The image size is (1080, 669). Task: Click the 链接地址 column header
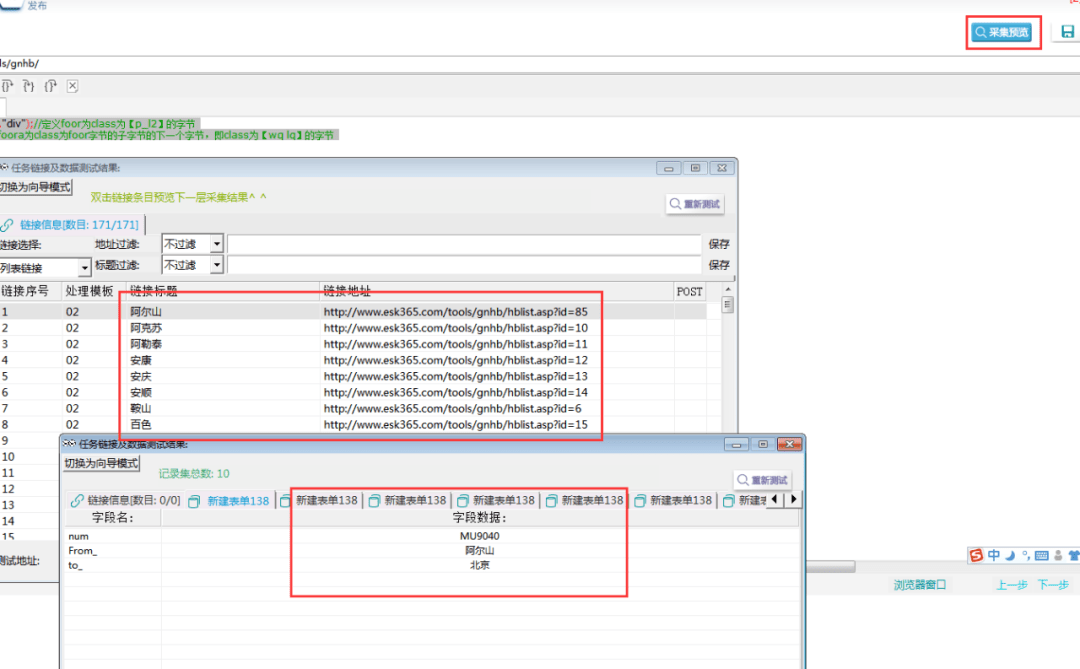coord(497,291)
